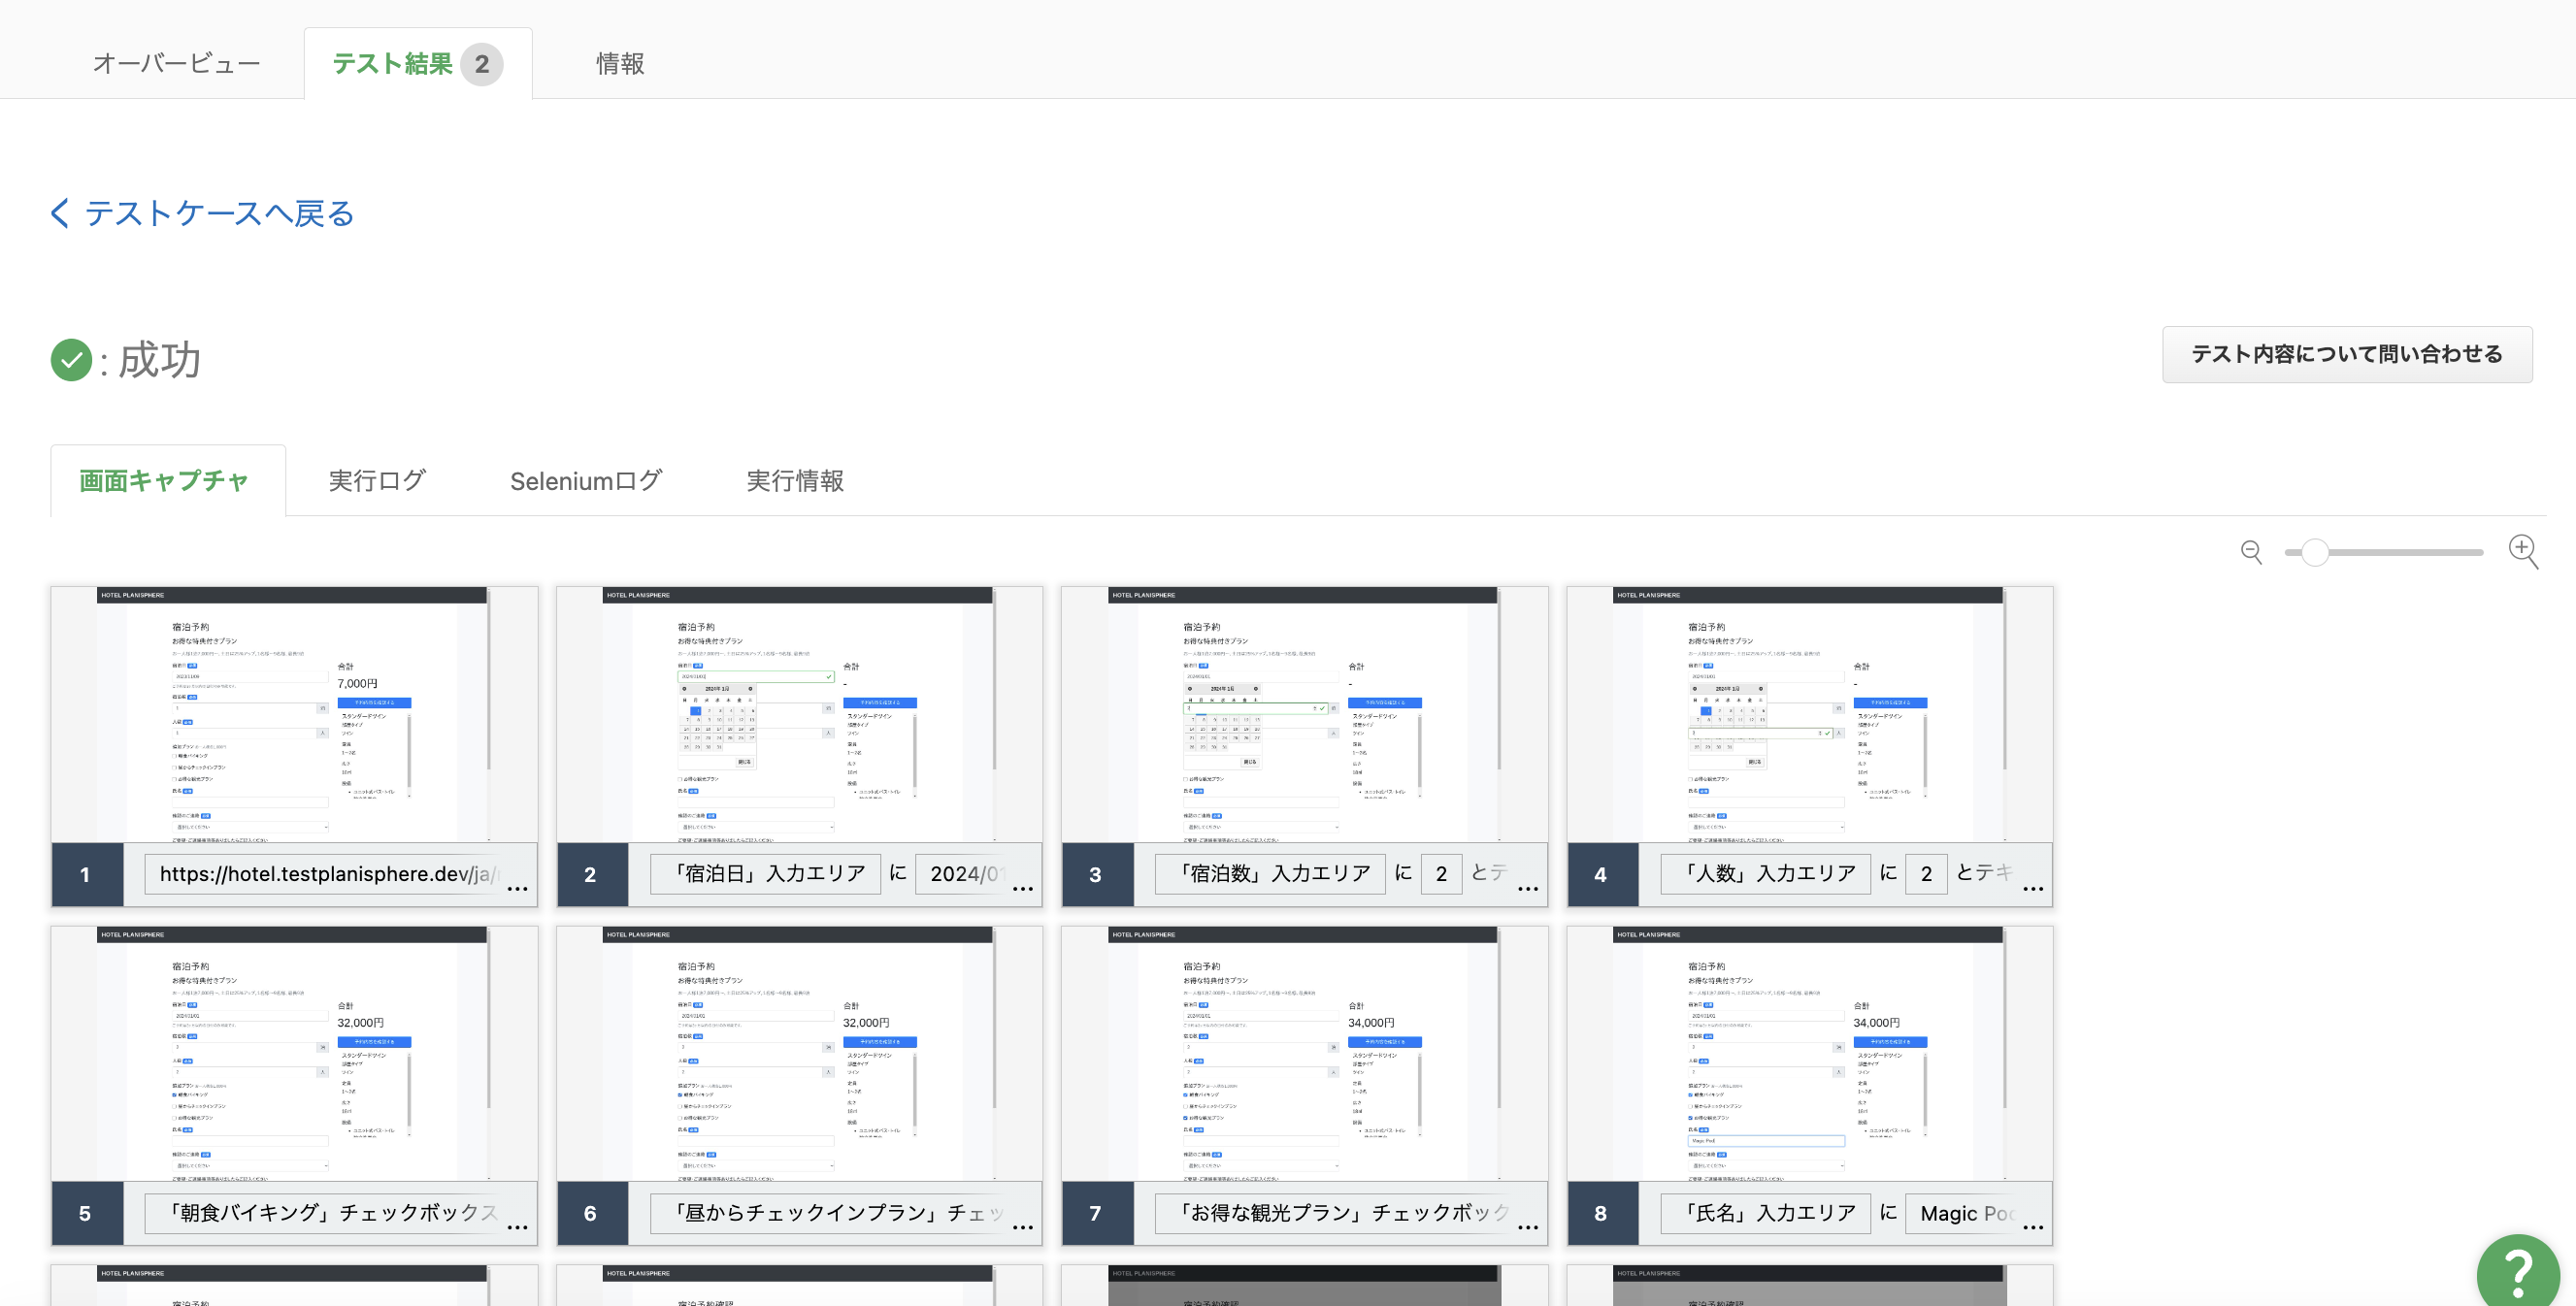Viewport: 2576px width, 1306px height.
Task: Open the ellipsis menu on step 4
Action: [2032, 888]
